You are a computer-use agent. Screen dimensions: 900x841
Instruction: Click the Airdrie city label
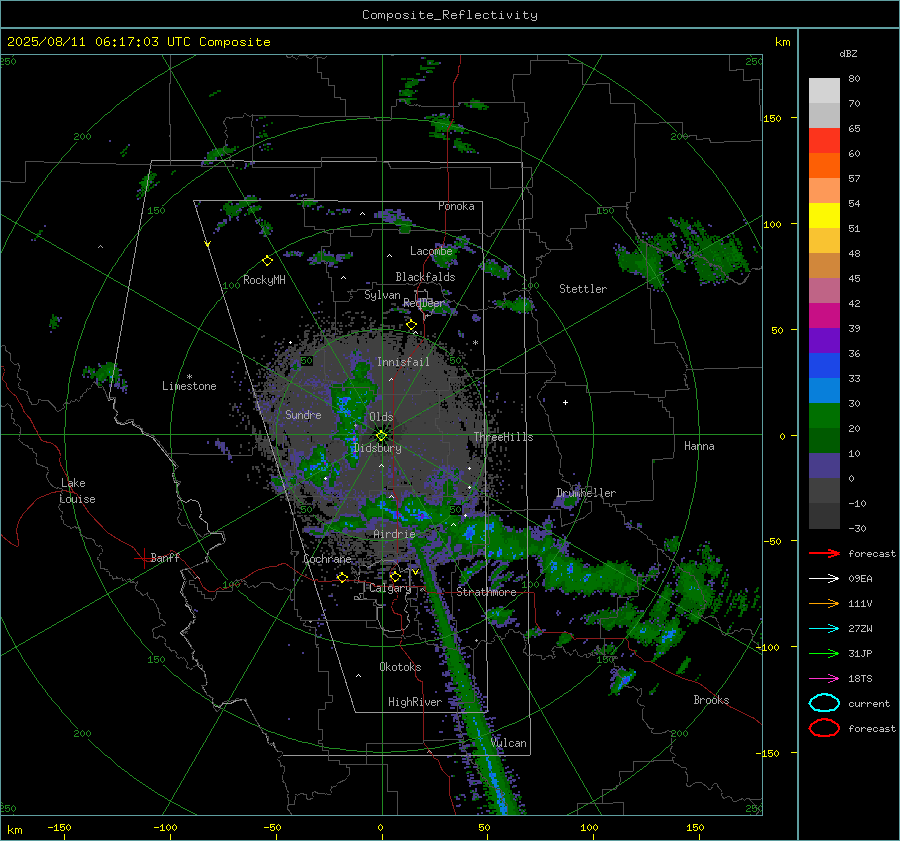point(394,534)
